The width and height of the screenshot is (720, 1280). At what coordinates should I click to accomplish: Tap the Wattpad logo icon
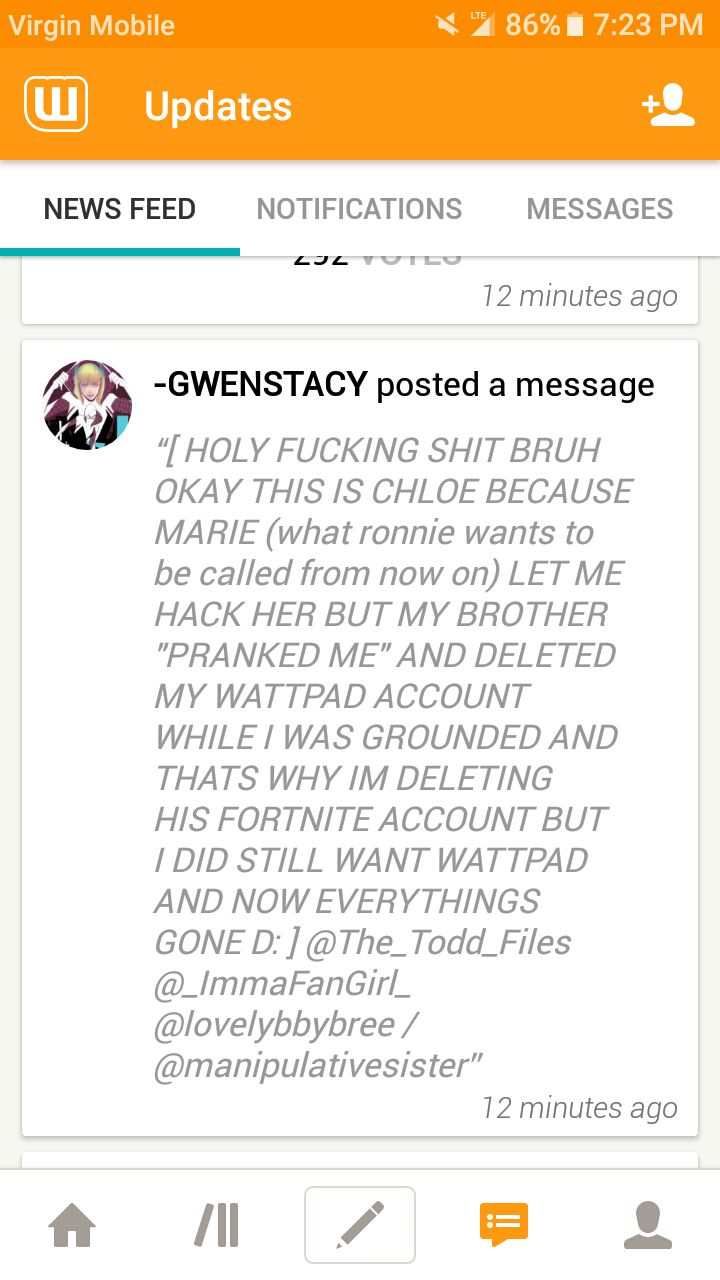coord(56,105)
